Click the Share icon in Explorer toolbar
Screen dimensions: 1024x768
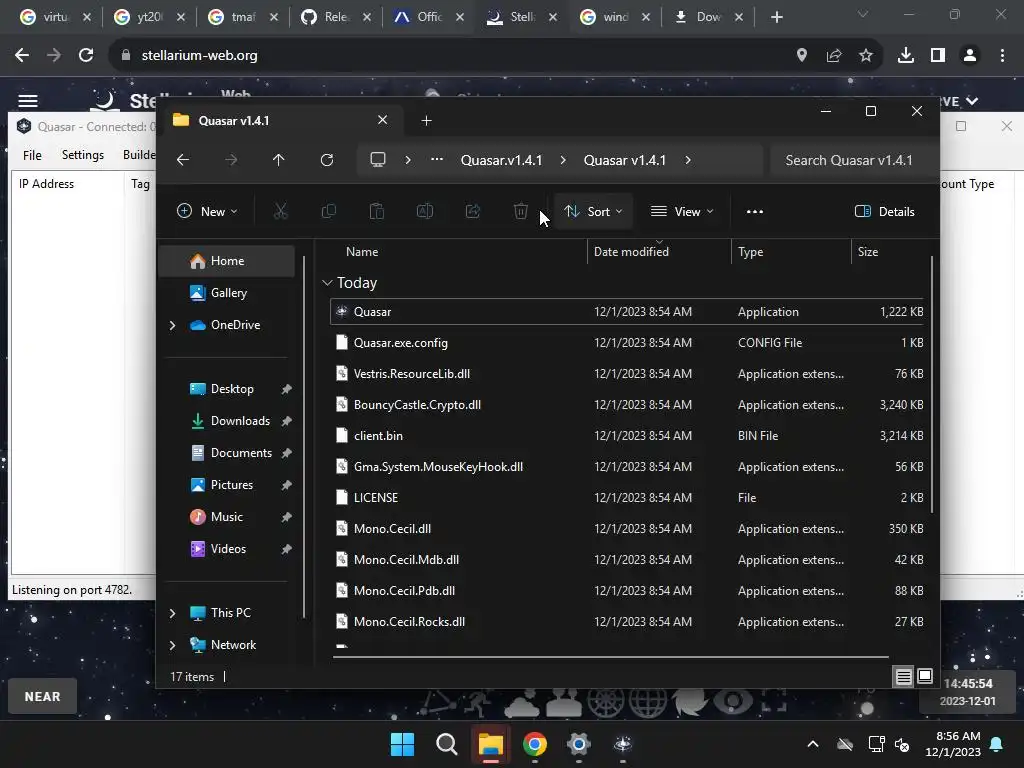(473, 211)
